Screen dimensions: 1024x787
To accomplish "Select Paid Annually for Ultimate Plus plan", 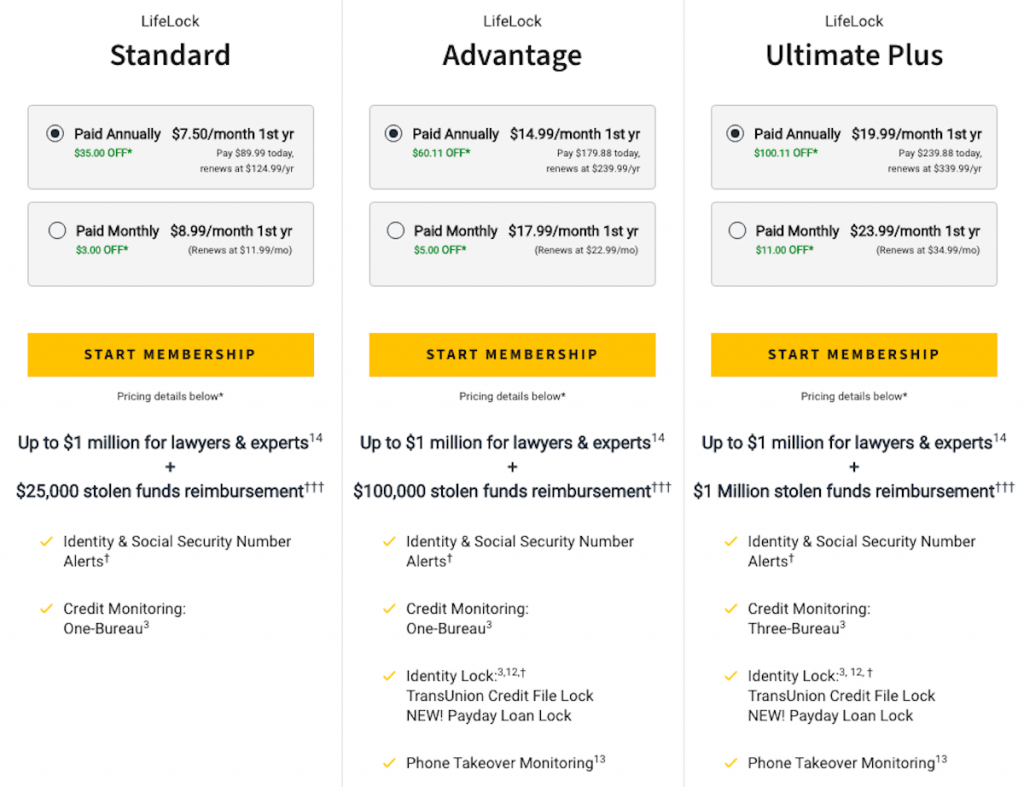I will (x=735, y=134).
